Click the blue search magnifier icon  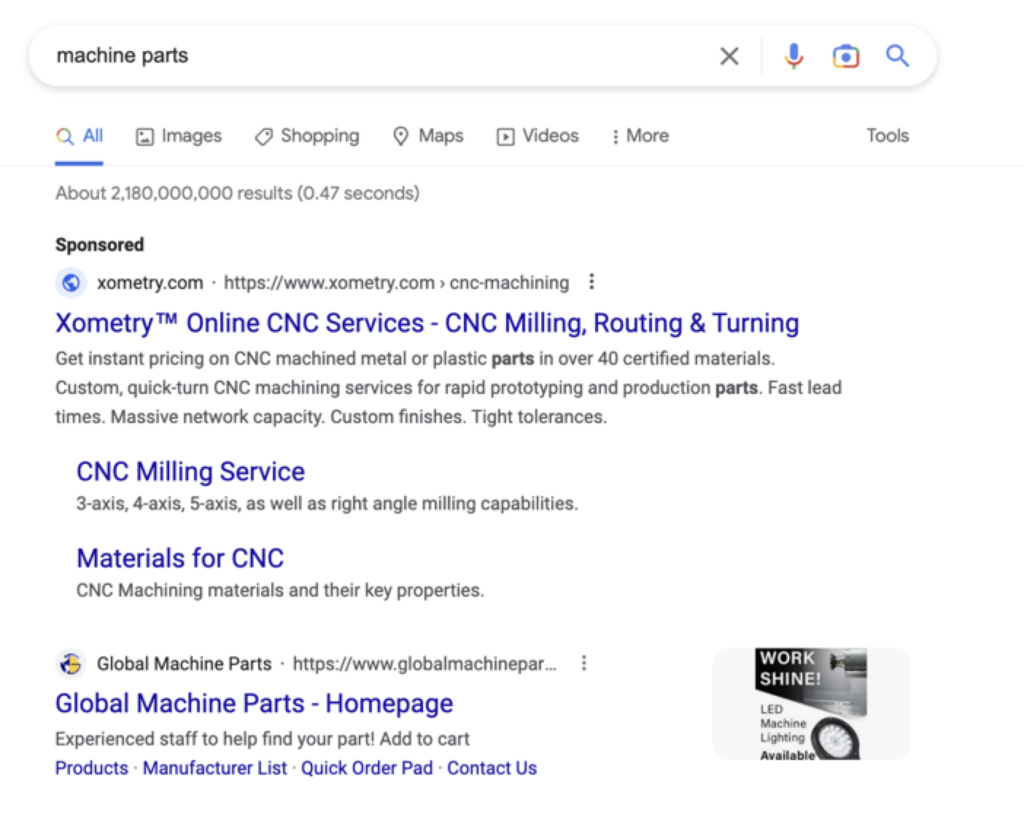pos(897,56)
